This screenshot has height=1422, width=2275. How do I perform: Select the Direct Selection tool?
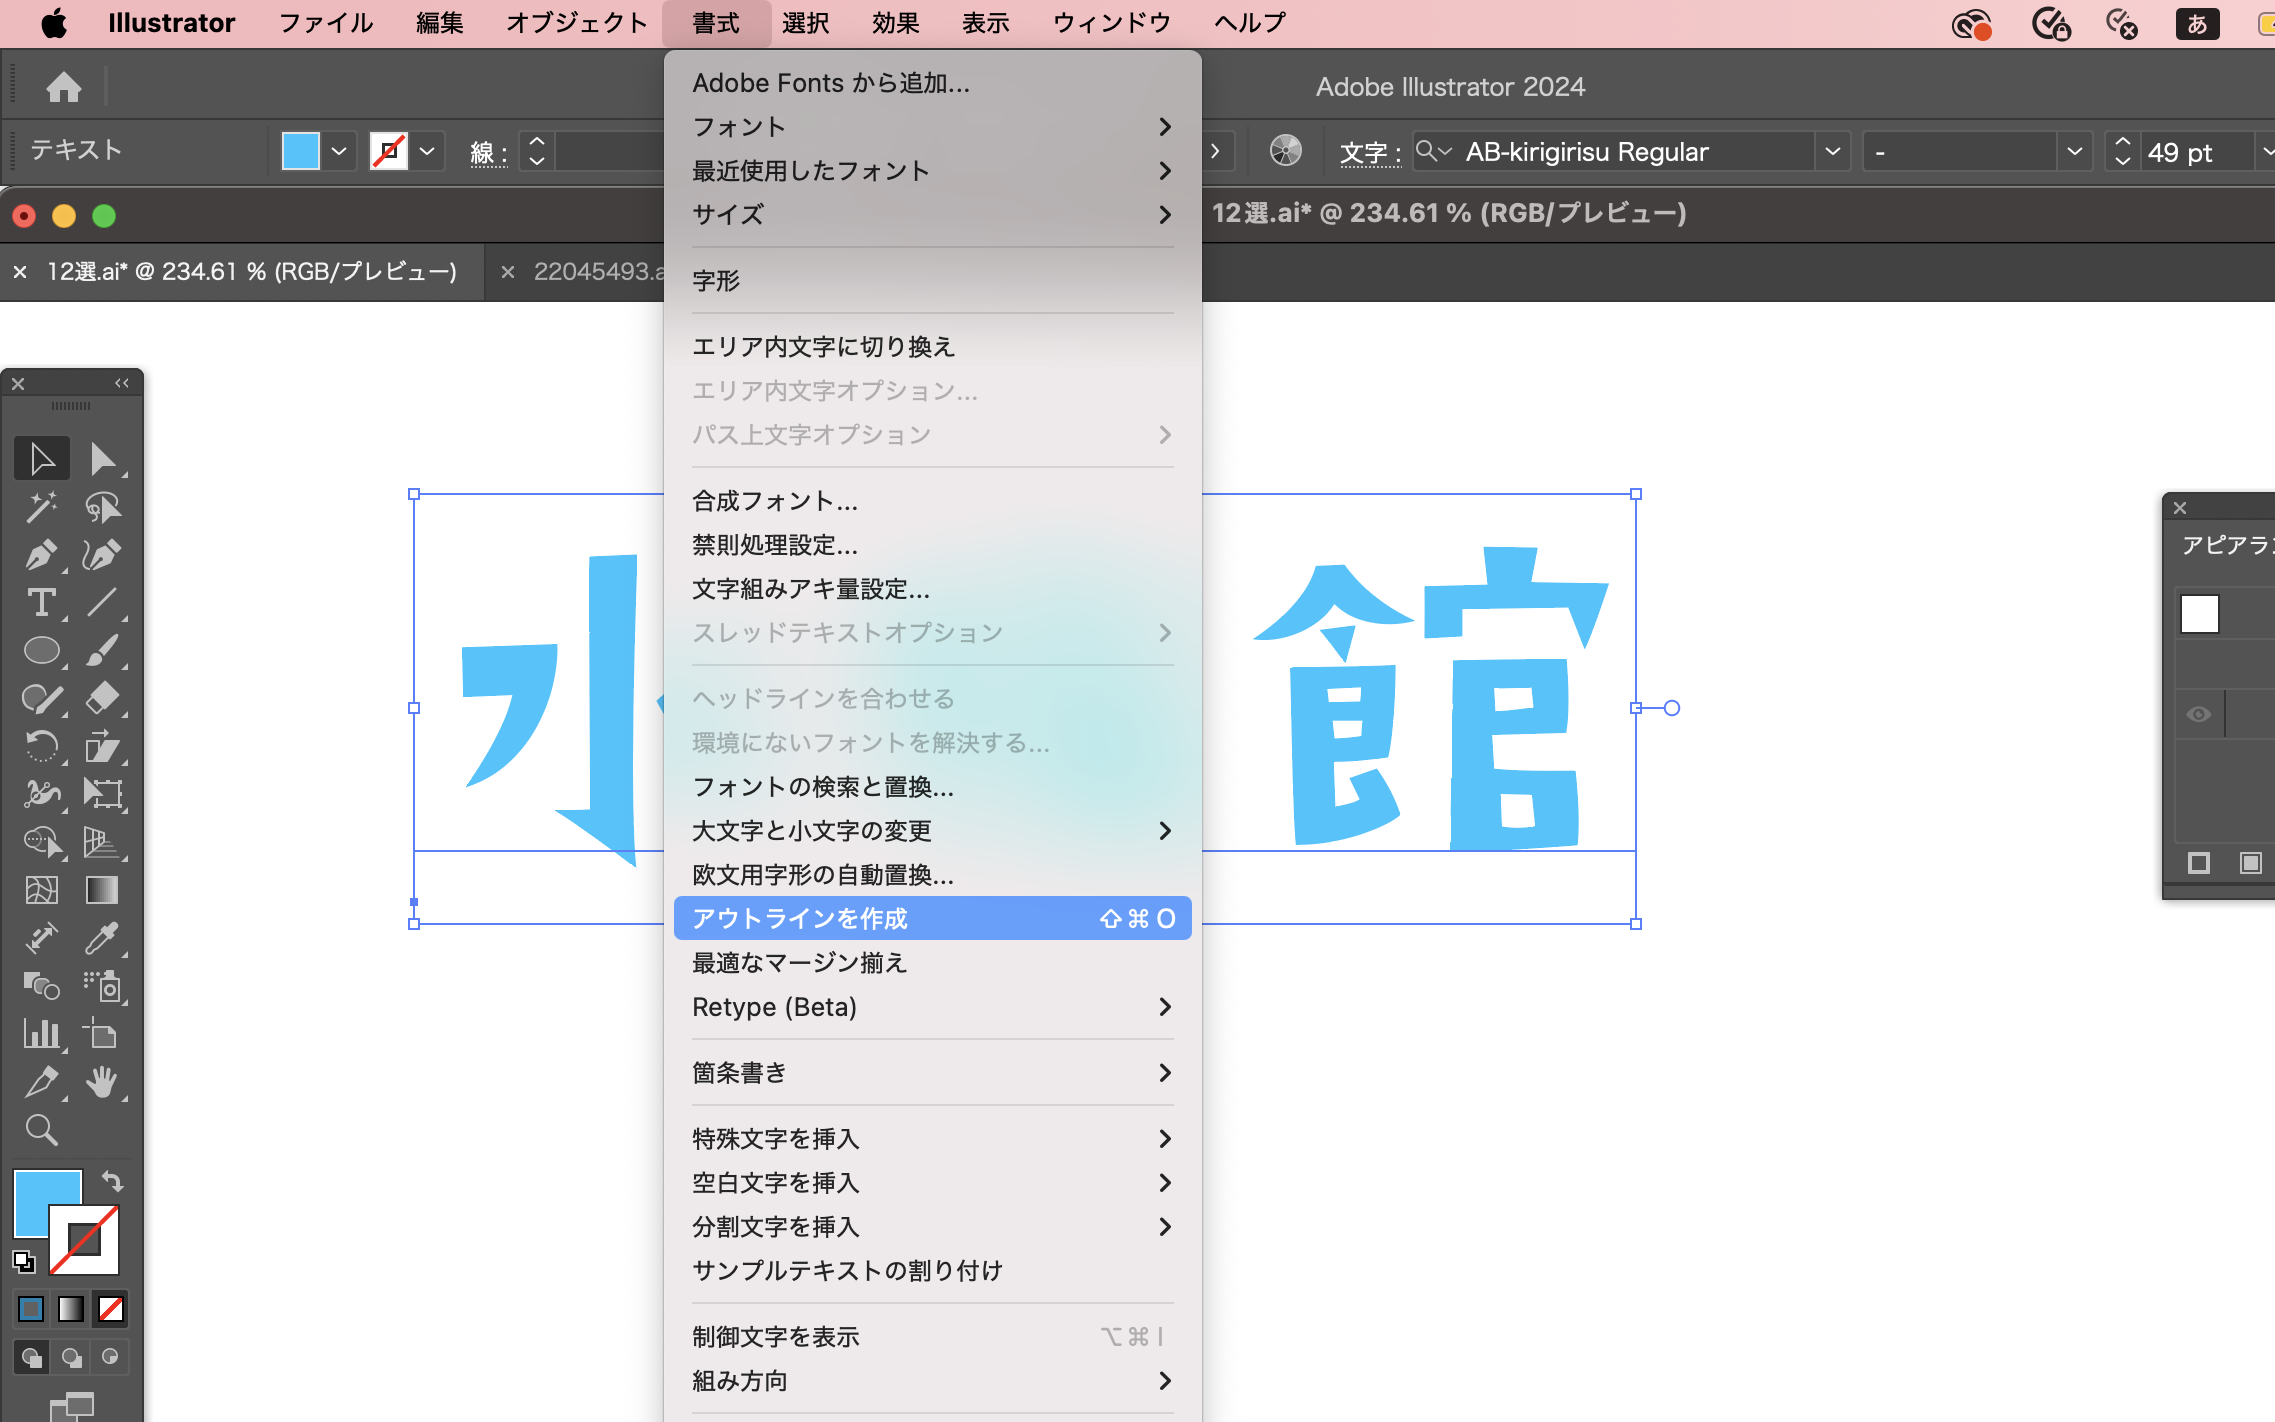tap(102, 459)
